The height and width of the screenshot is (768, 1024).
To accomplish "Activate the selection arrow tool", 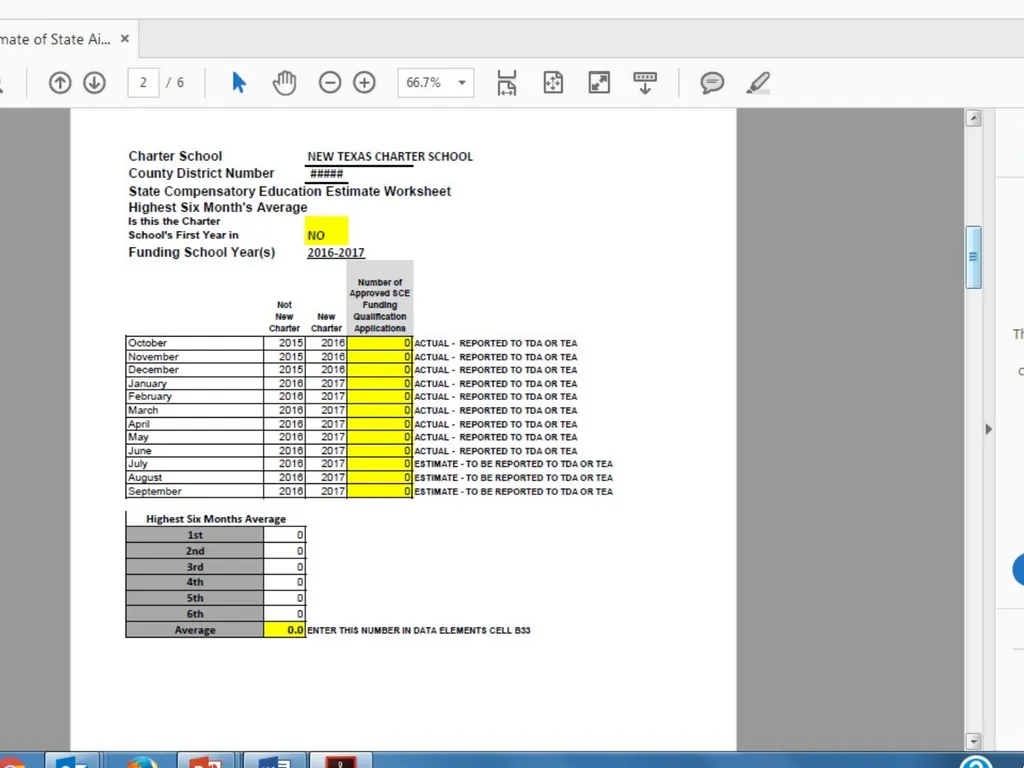I will tap(239, 83).
